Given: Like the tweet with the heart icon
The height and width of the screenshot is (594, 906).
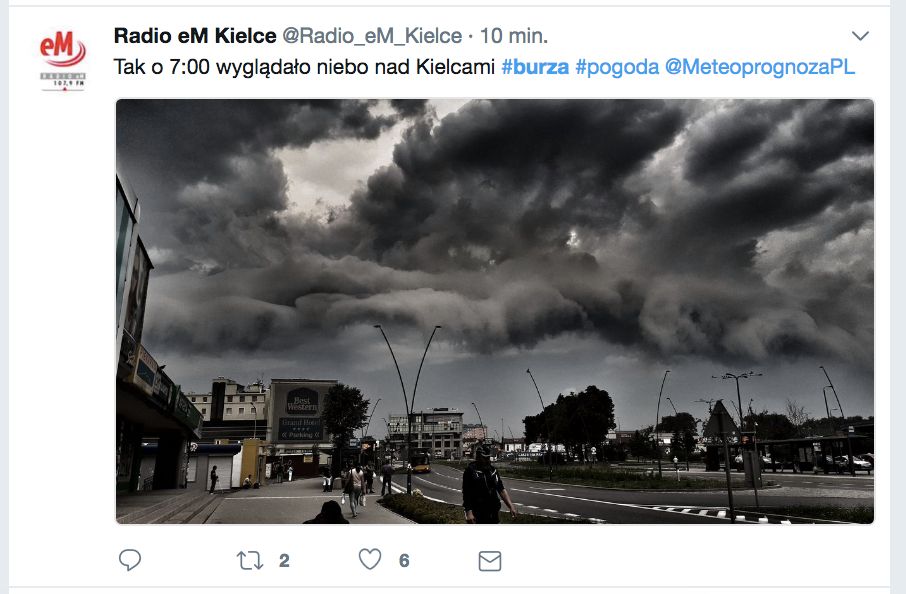Looking at the screenshot, I should tap(370, 559).
